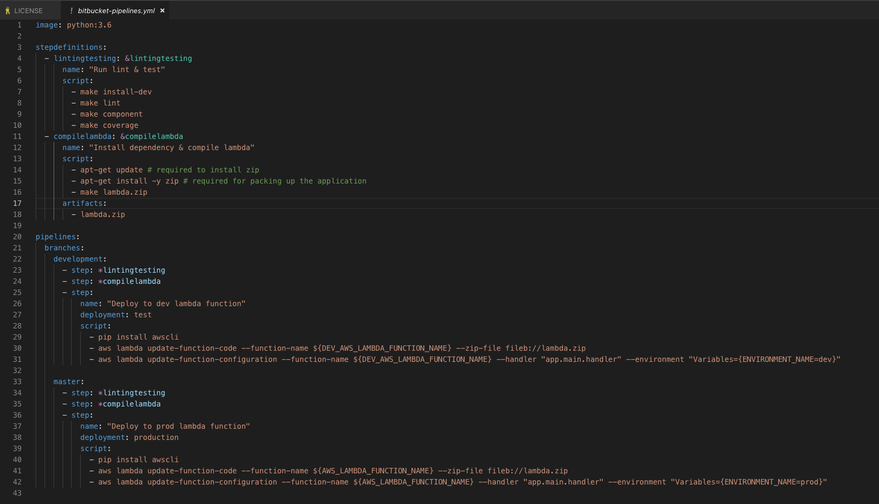Click "fileb://lambda.zip" on line 41
The image size is (879, 504).
pos(528,471)
